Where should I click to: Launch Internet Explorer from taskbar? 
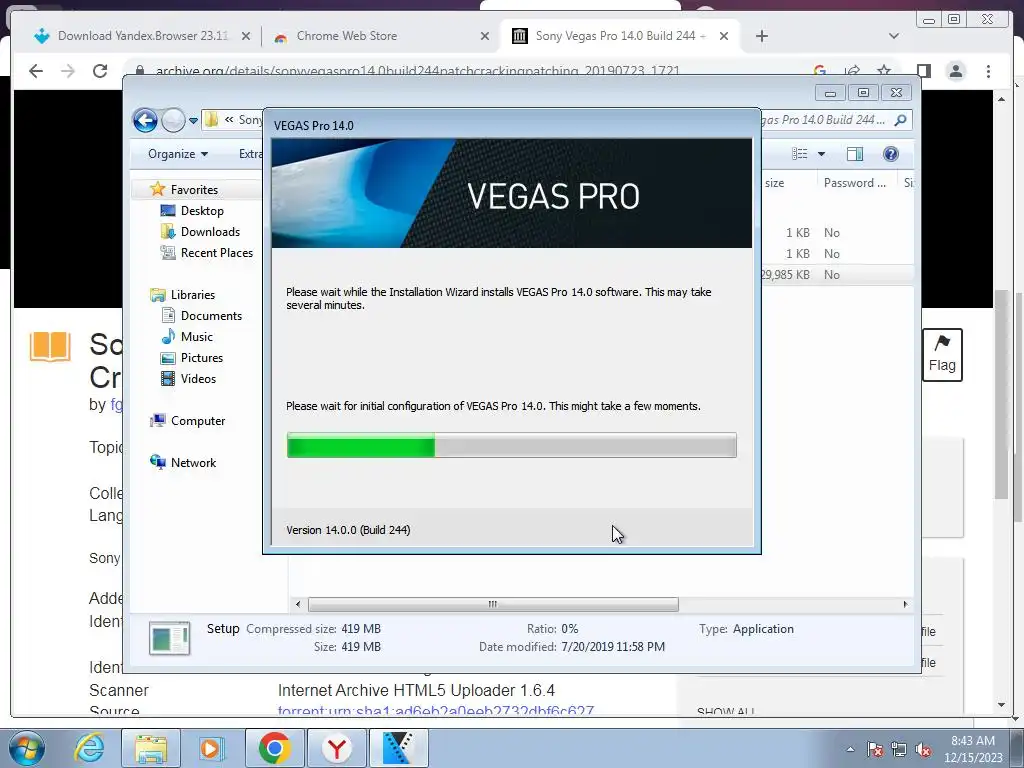point(89,748)
